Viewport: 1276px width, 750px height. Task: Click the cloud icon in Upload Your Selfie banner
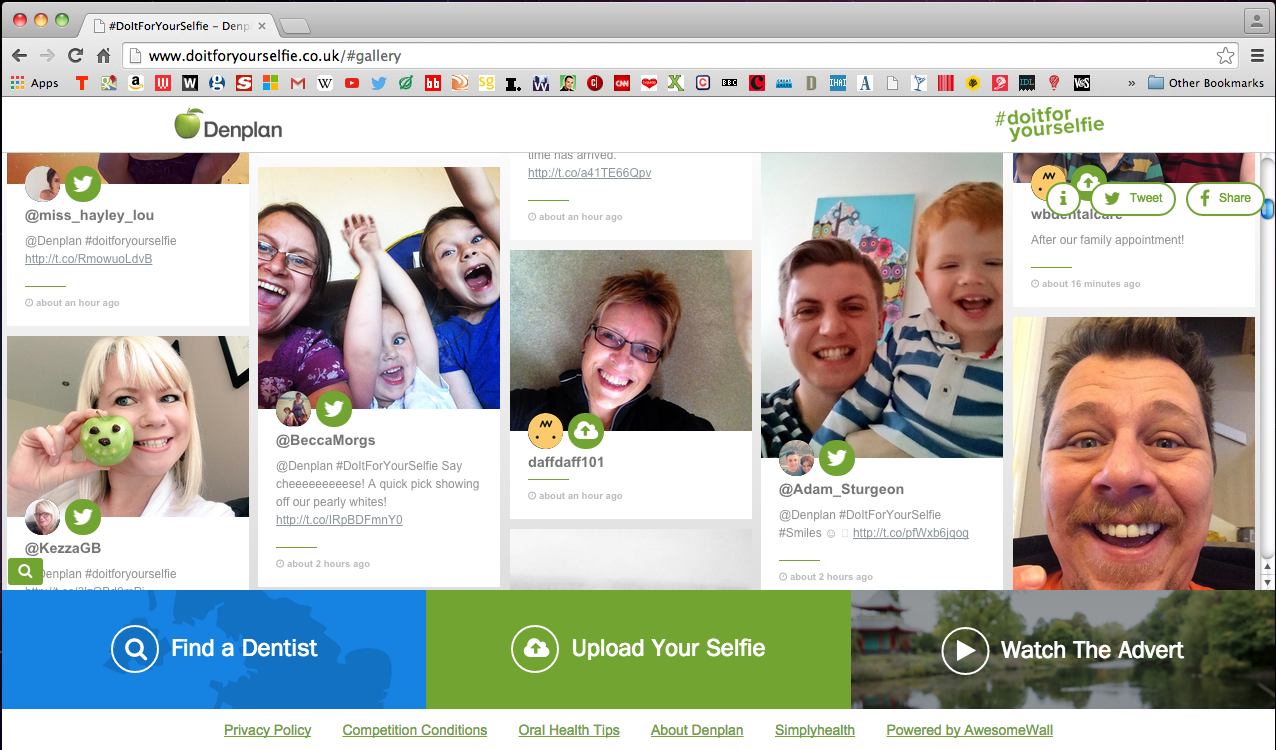[535, 650]
